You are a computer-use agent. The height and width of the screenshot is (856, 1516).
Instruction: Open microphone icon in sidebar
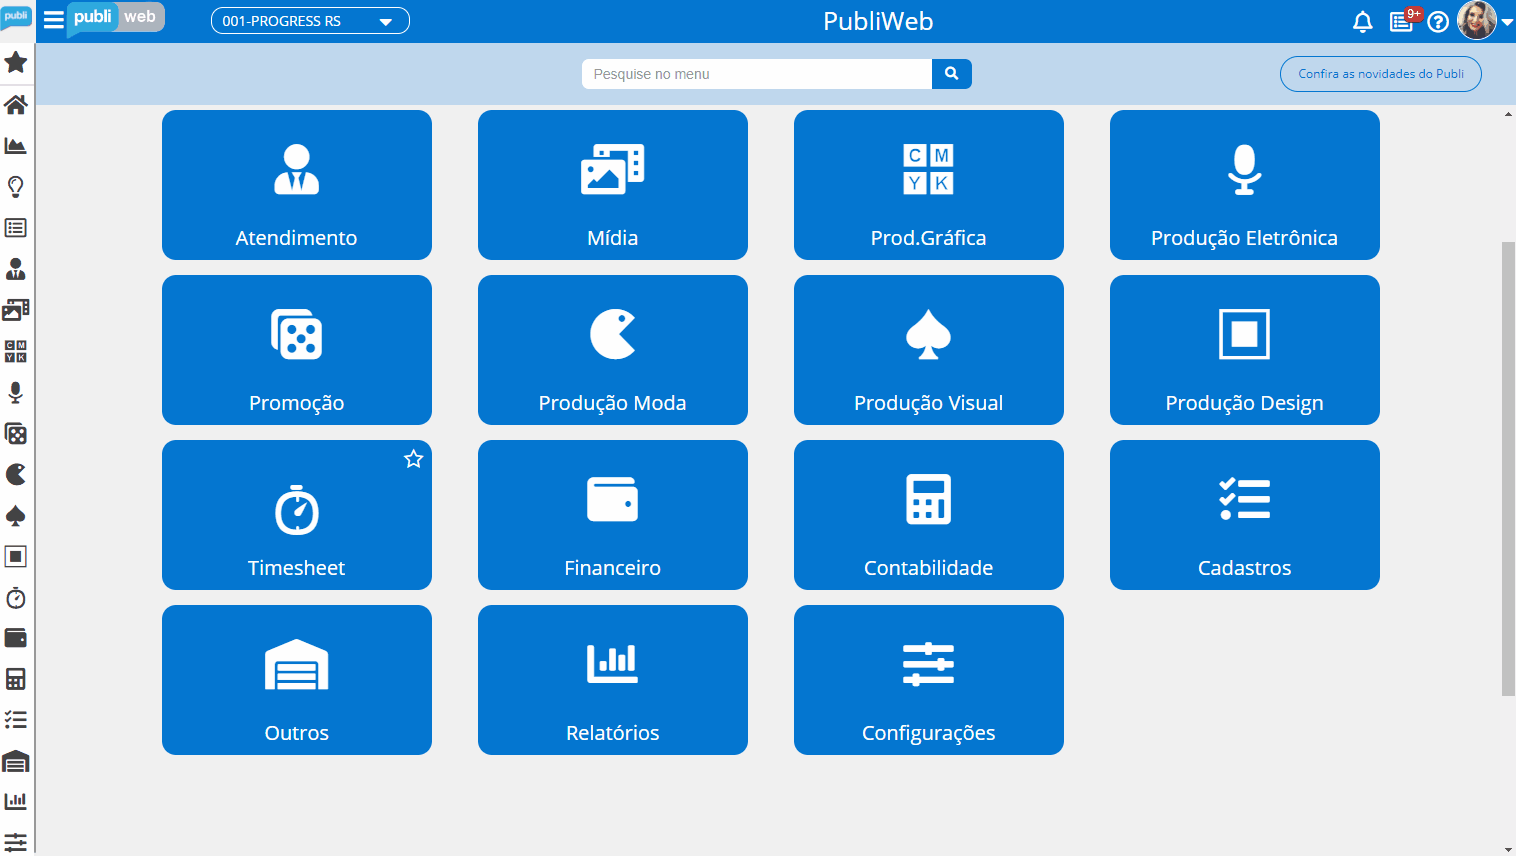16,392
